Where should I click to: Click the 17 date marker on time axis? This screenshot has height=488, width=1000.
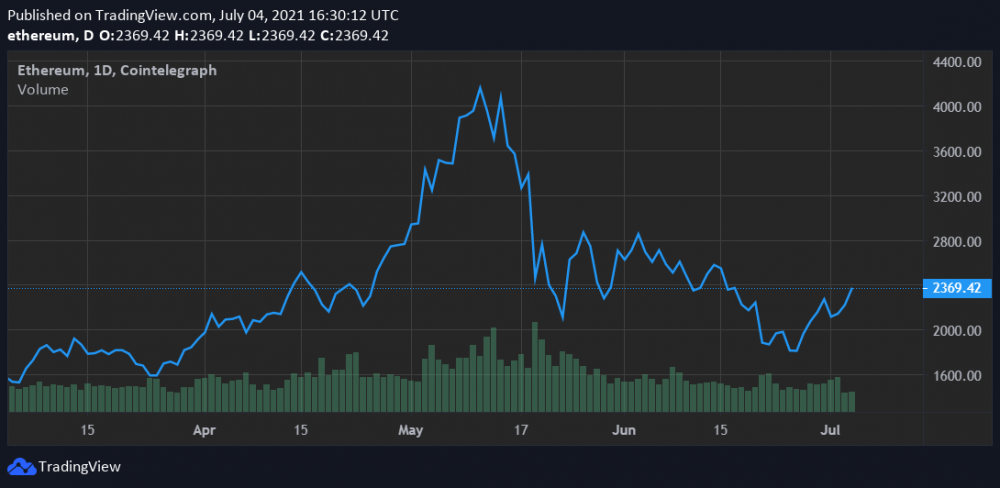(x=521, y=431)
